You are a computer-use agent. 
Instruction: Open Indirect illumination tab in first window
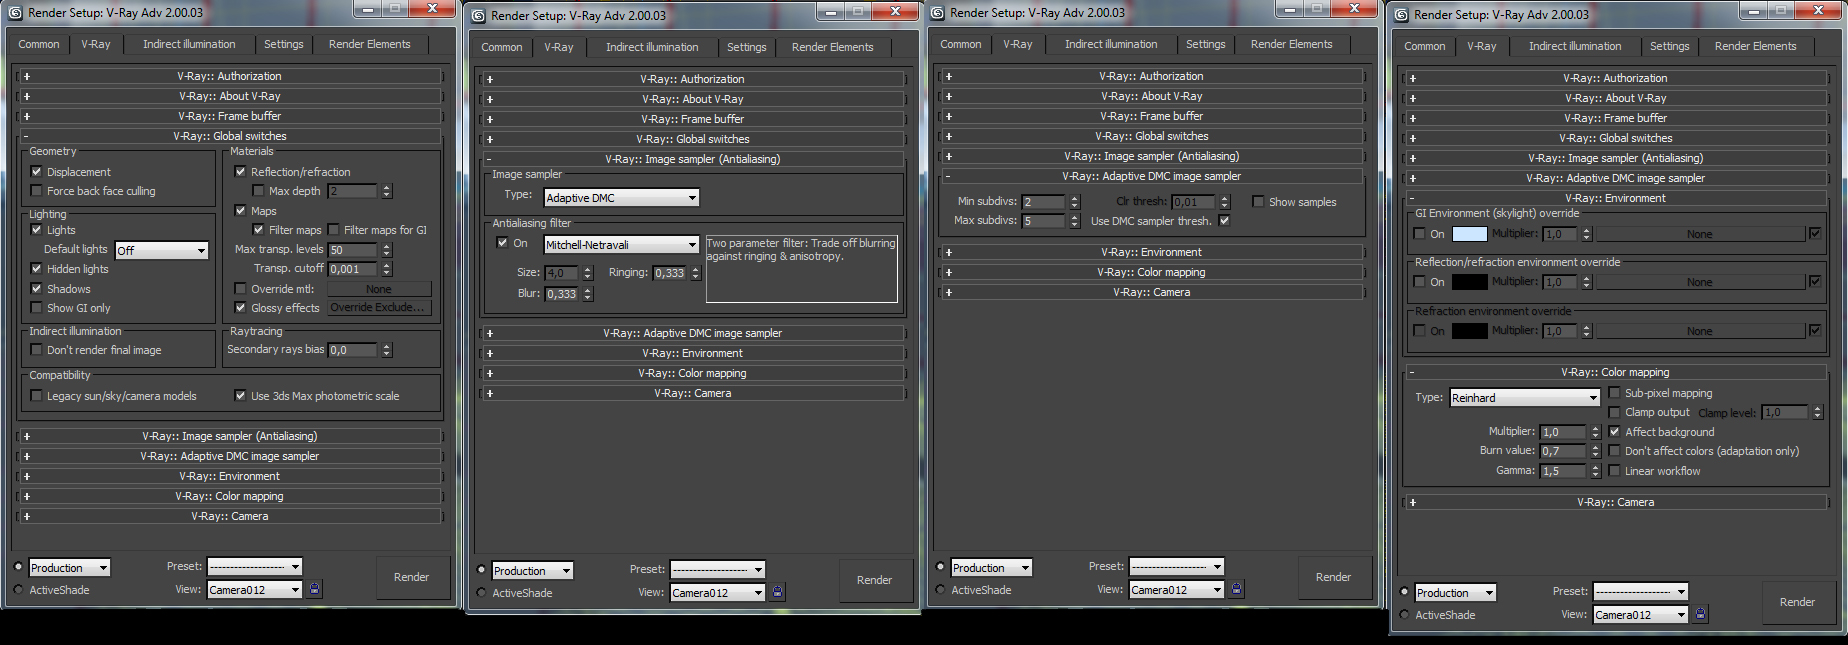click(189, 44)
